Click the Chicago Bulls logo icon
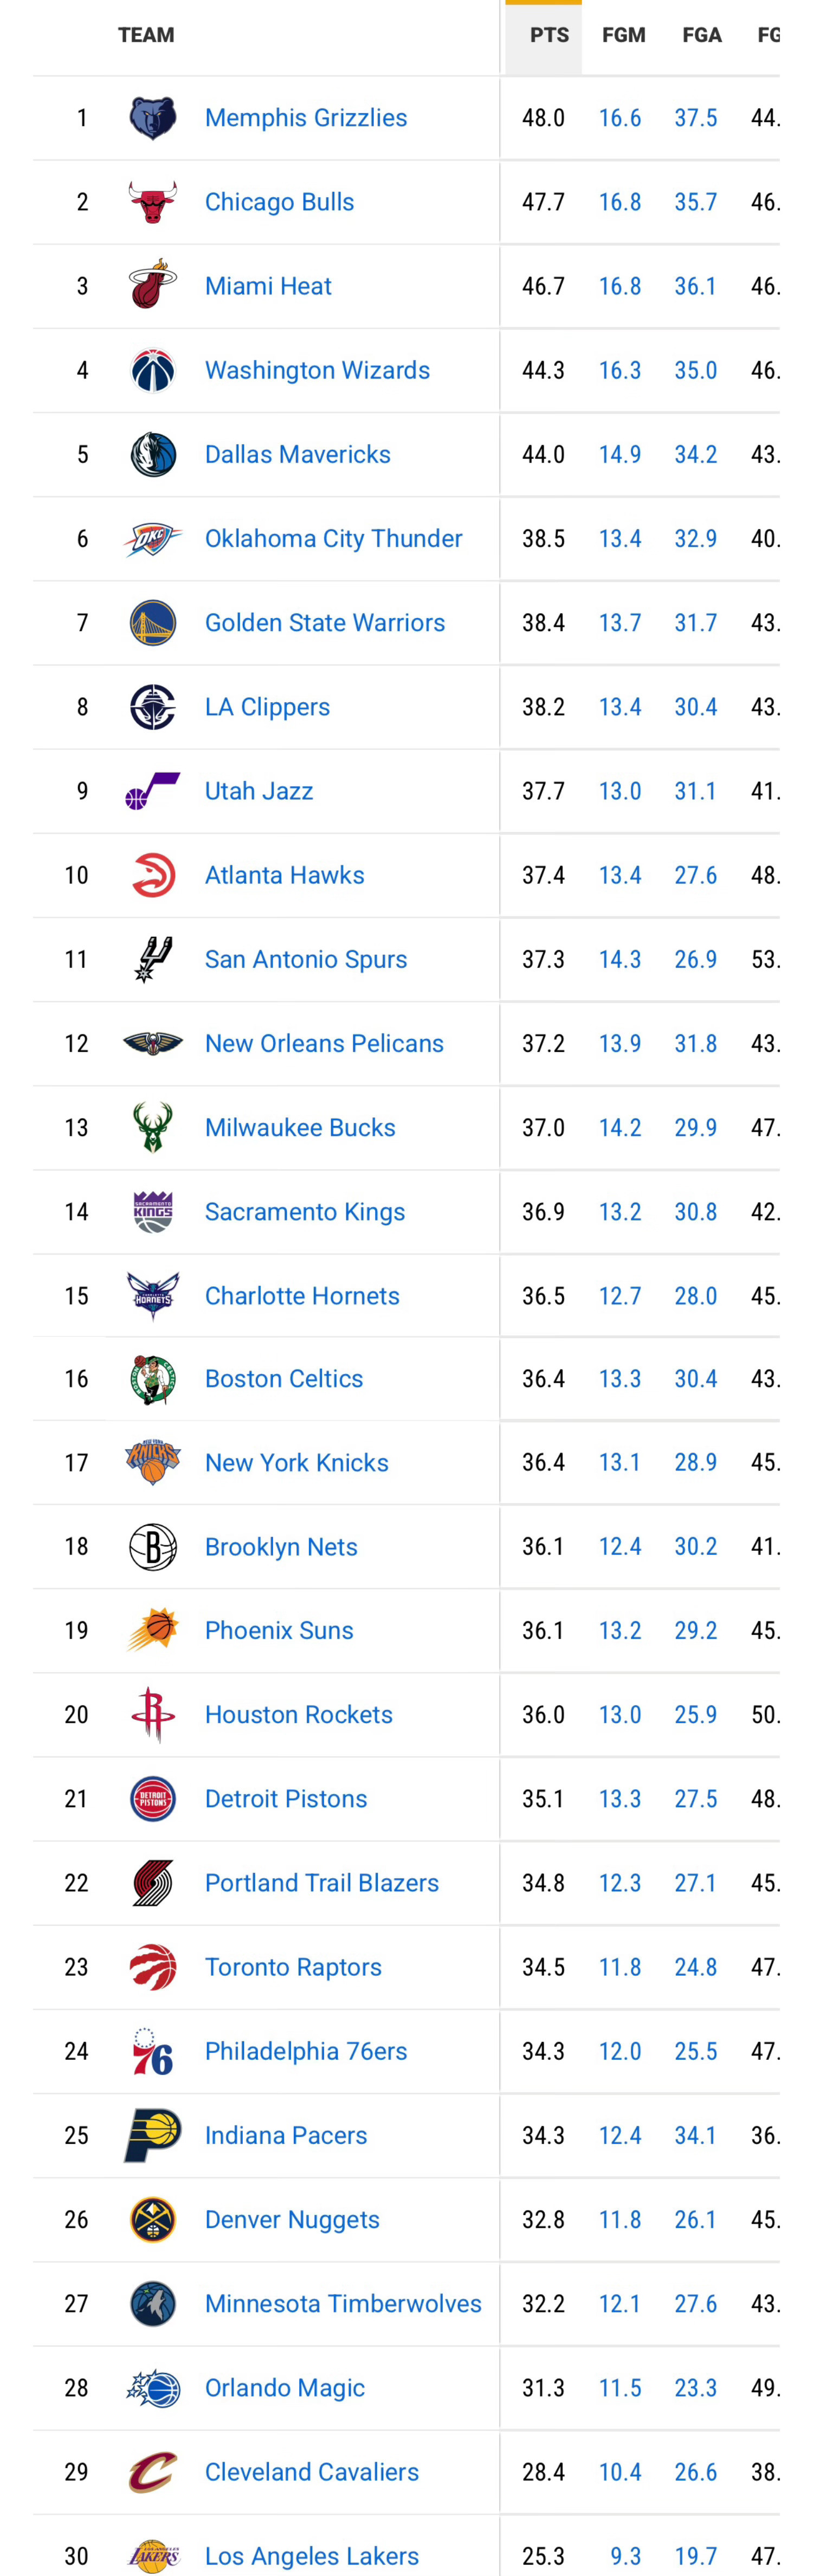The height and width of the screenshot is (2576, 813). click(153, 202)
